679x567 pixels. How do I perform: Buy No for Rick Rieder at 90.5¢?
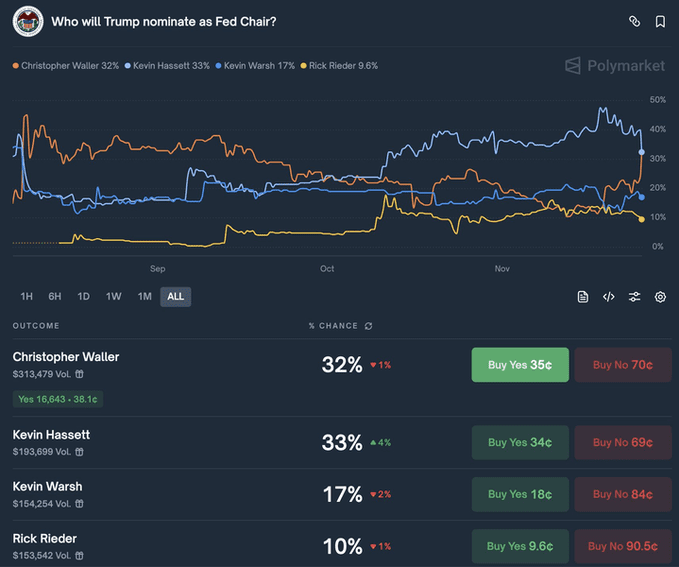[622, 546]
